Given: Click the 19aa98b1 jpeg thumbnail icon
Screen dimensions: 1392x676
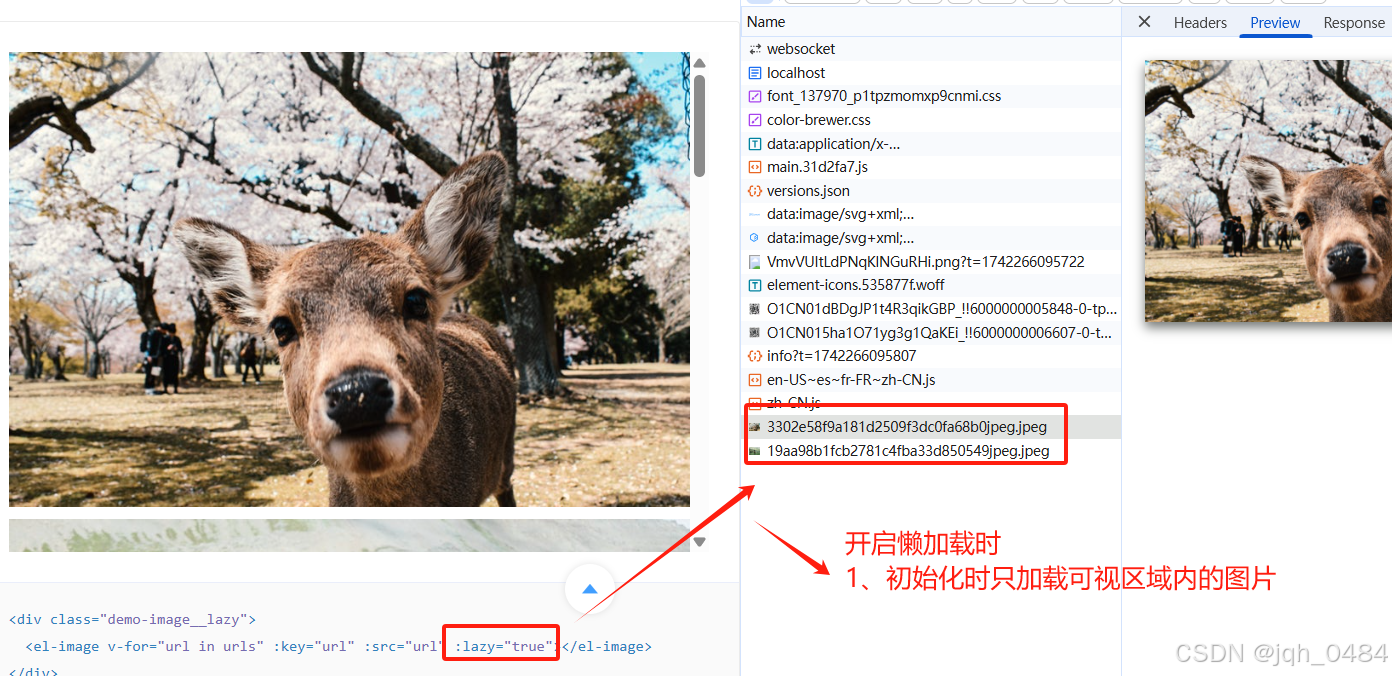Looking at the screenshot, I should 755,451.
